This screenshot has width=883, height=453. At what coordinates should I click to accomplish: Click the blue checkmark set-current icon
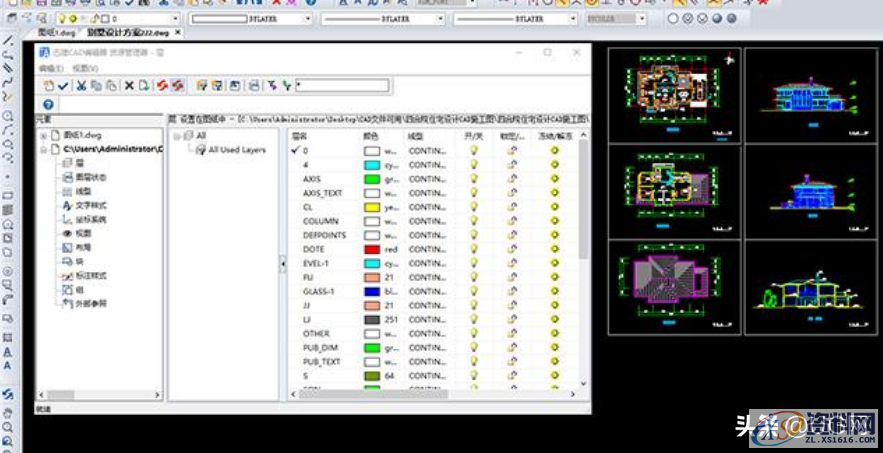(x=63, y=86)
